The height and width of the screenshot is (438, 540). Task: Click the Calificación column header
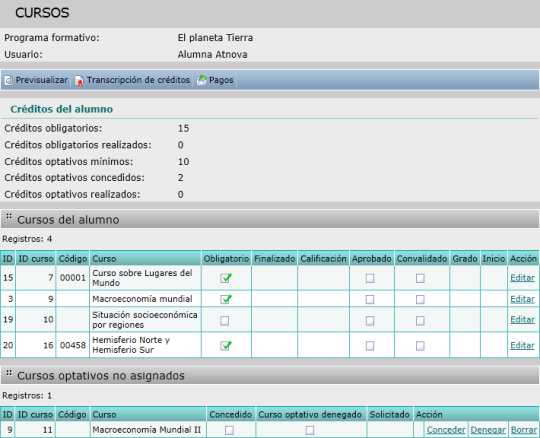[323, 258]
